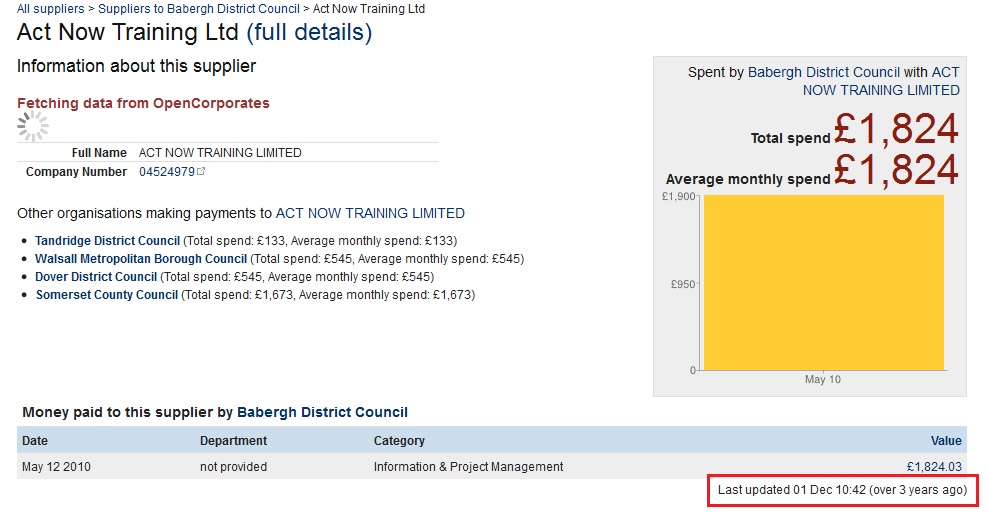Click the Value column header
This screenshot has width=987, height=514.
coord(945,441)
